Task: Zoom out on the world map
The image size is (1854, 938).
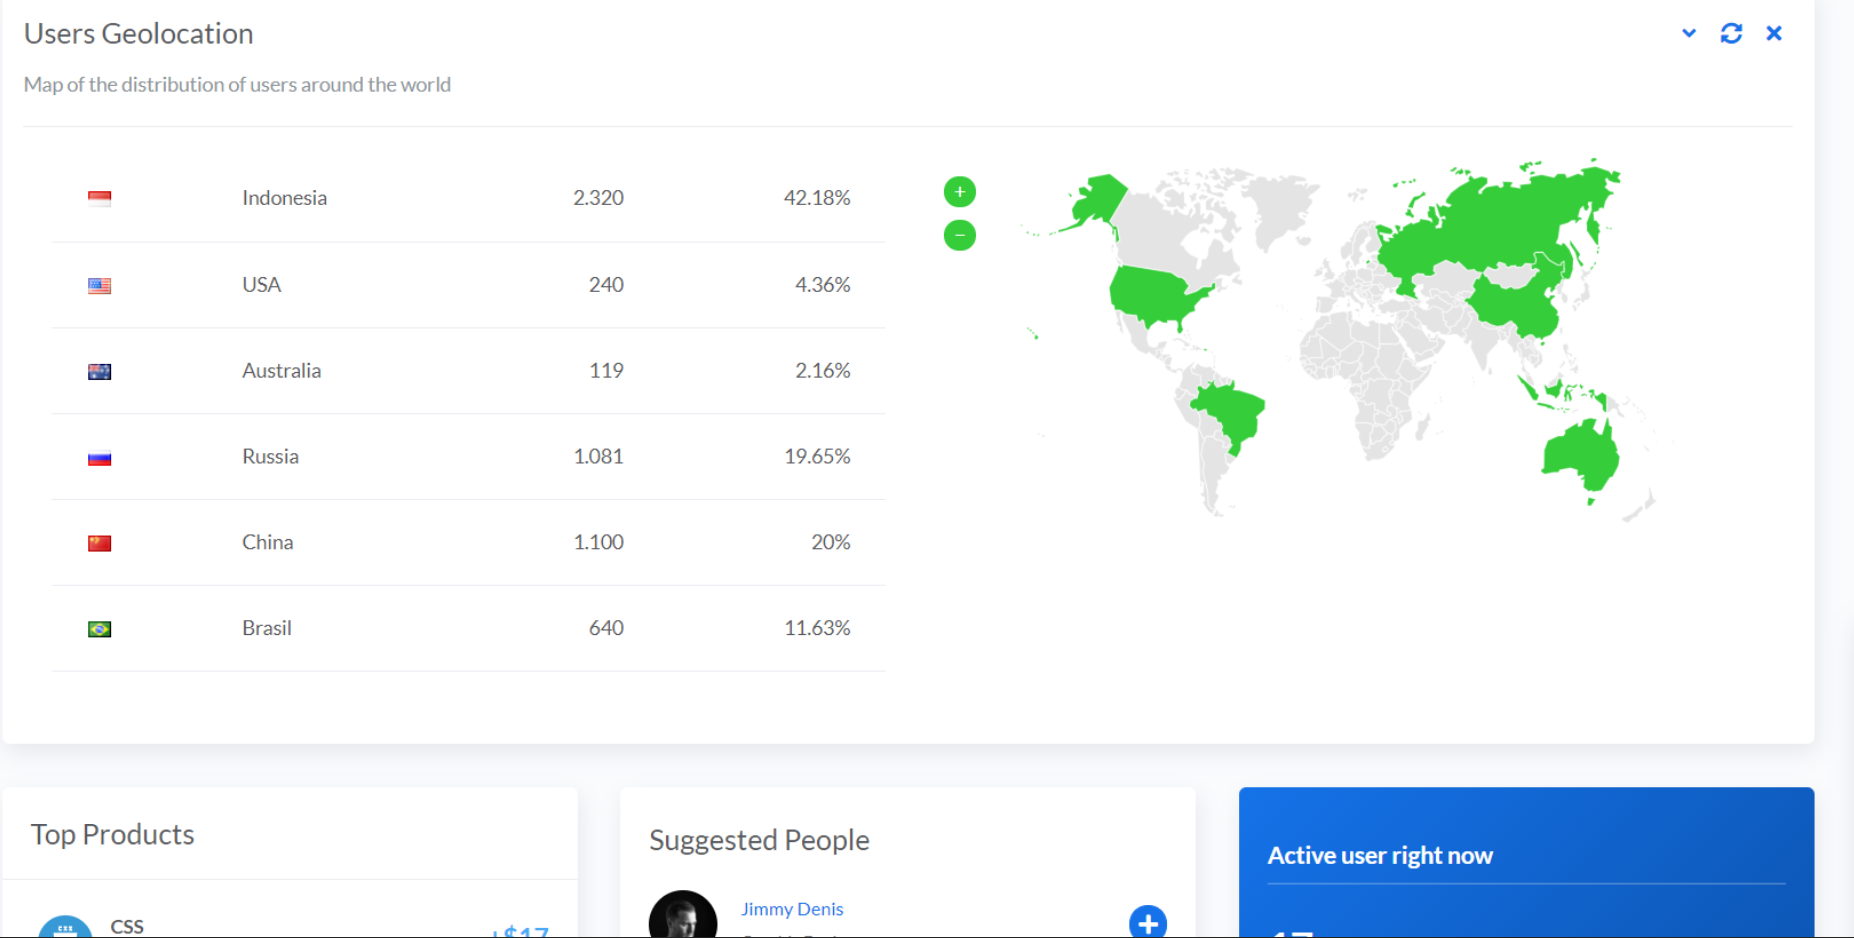Action: 959,236
